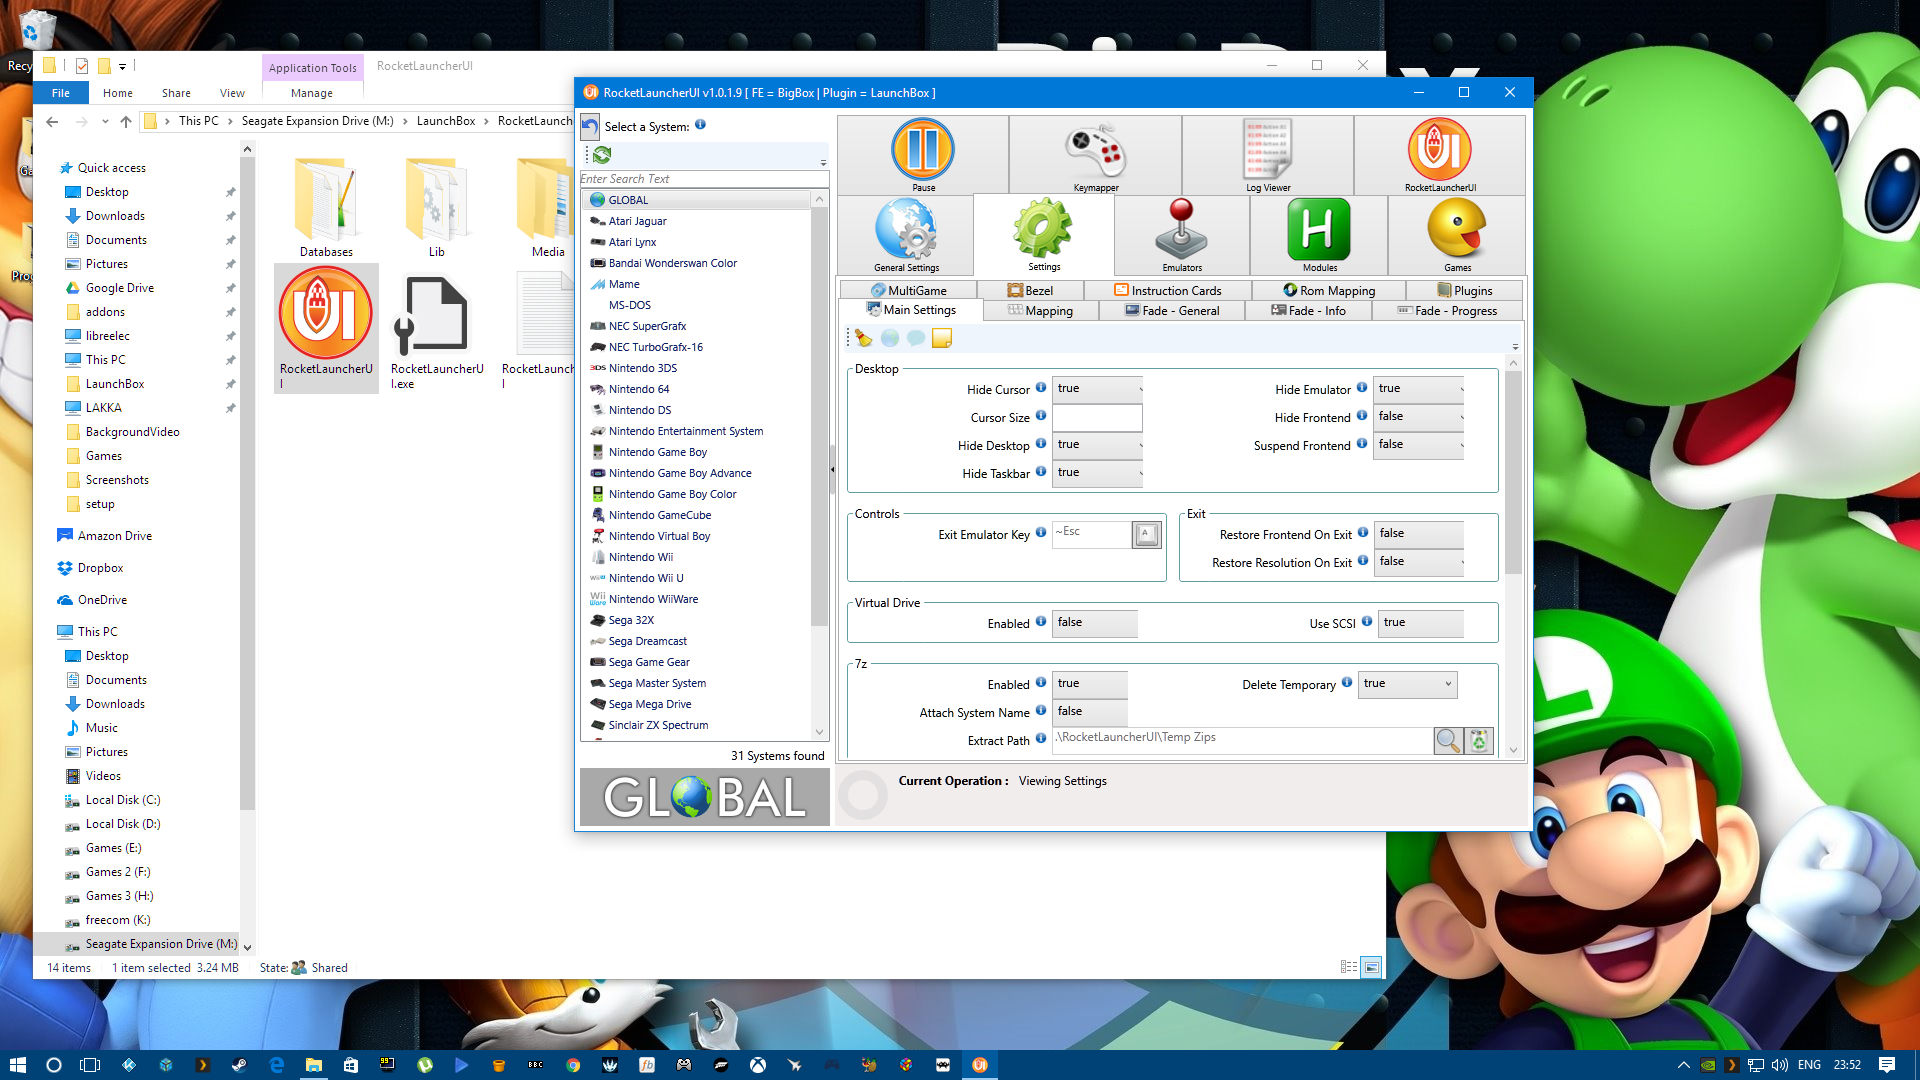Open the Emulators joystick icon
Image resolution: width=1920 pixels, height=1080 pixels.
tap(1182, 235)
